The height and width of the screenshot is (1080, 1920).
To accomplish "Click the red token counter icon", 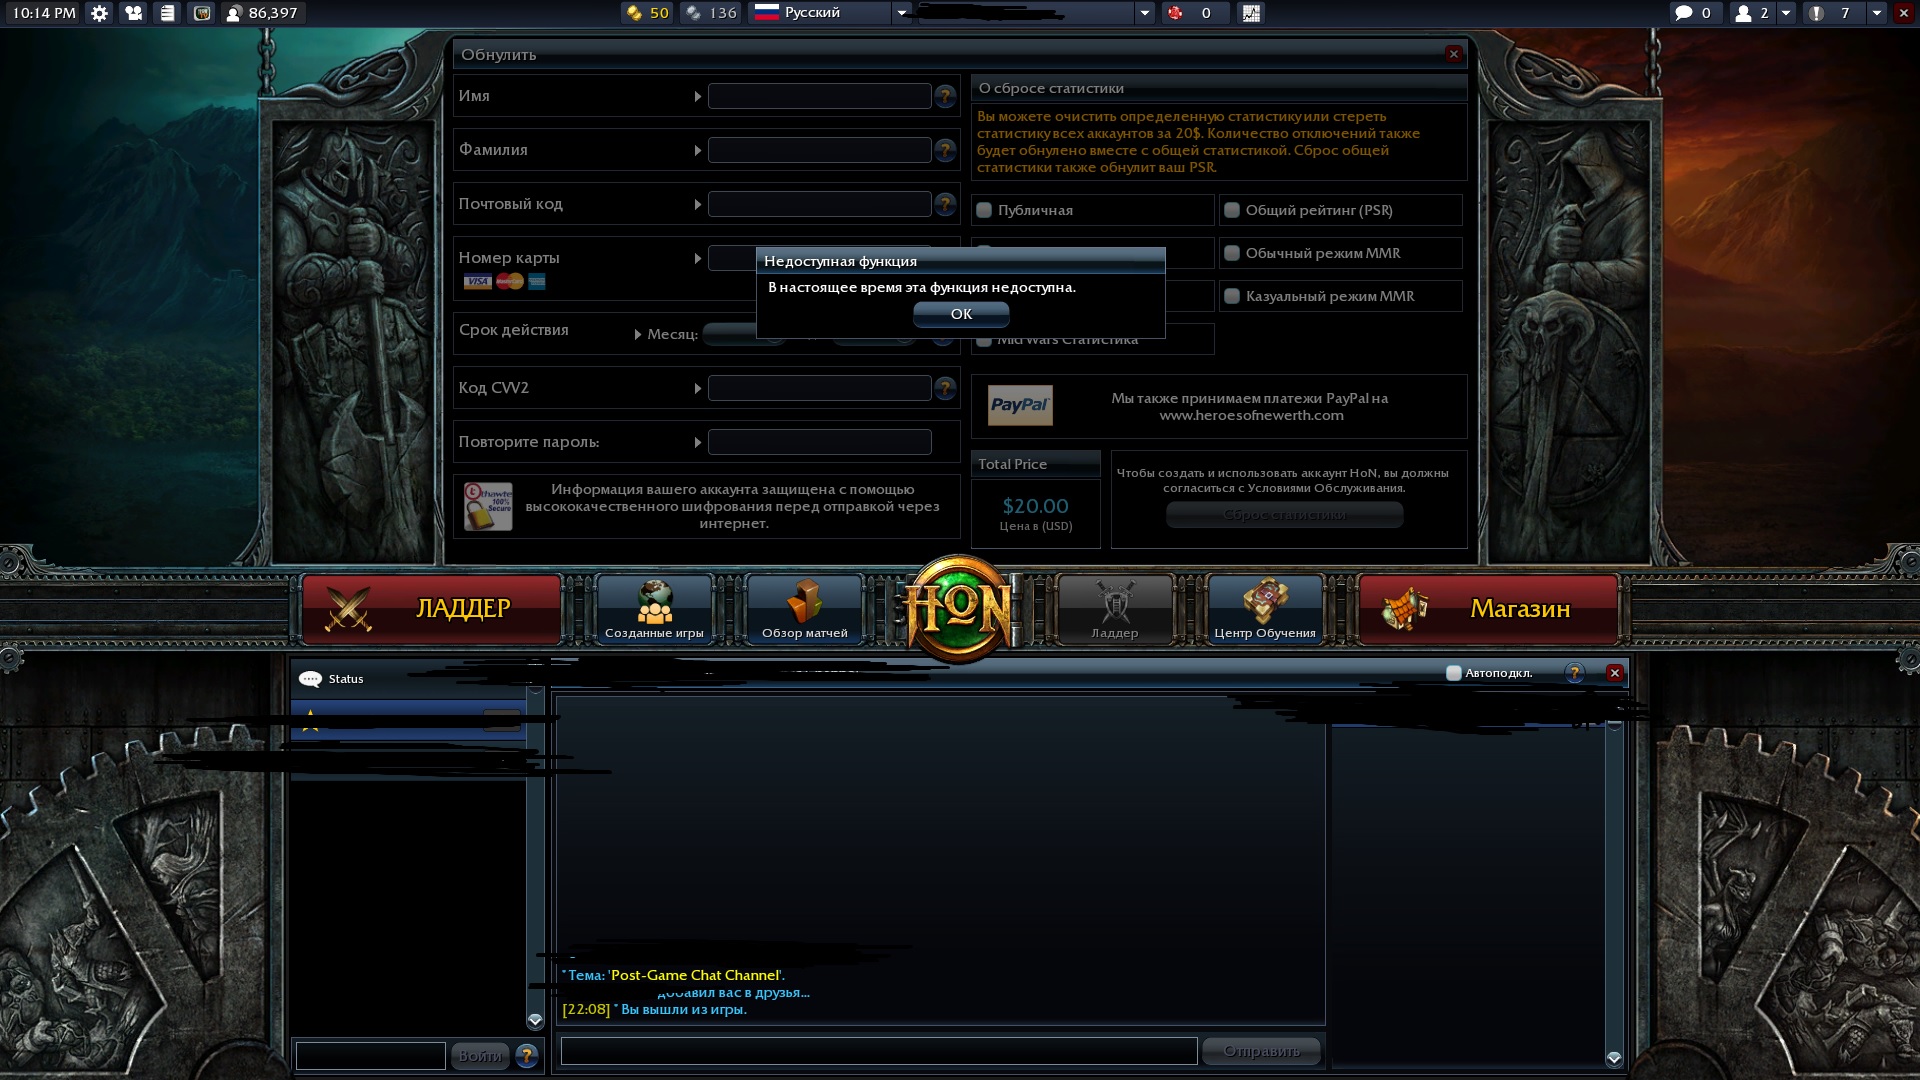I will tap(1175, 13).
